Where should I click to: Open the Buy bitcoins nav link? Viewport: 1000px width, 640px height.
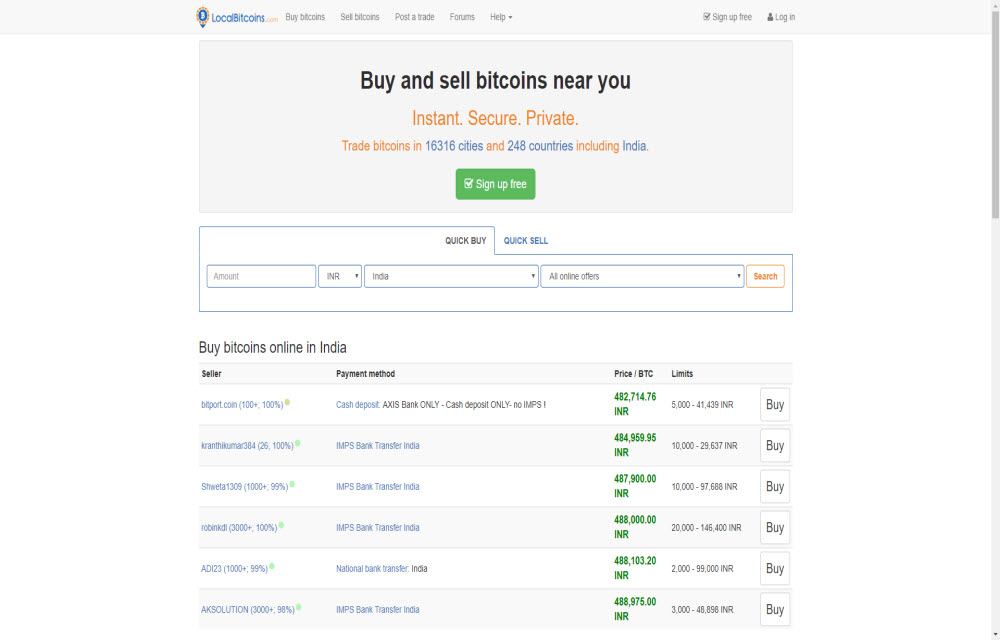tap(305, 17)
